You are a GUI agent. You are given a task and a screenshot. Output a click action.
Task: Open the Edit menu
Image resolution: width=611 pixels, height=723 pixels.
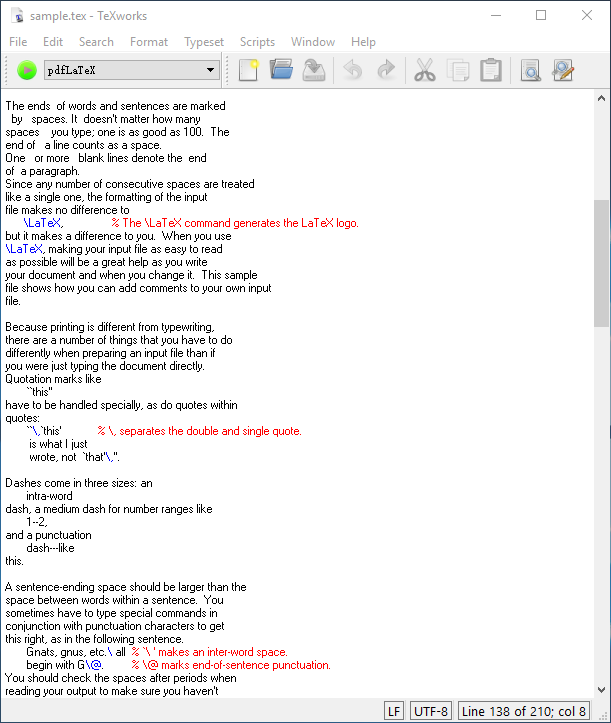click(x=53, y=42)
